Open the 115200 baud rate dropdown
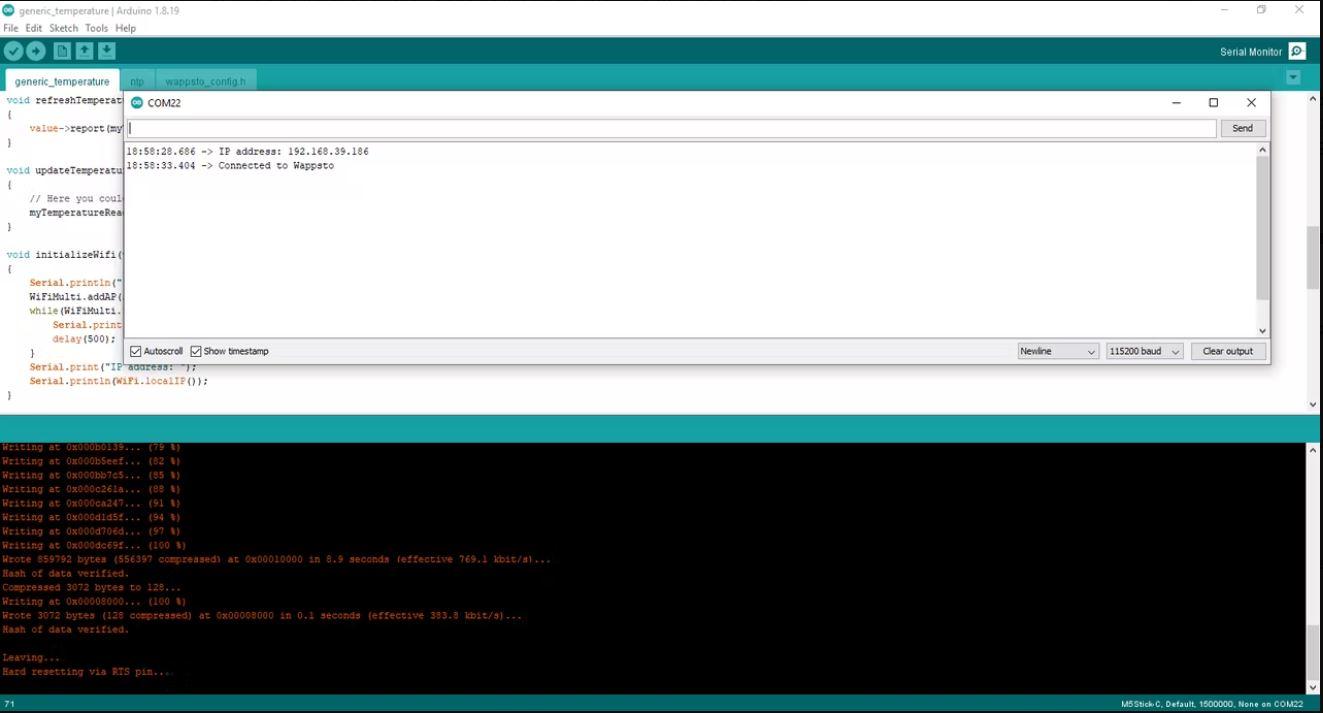 (x=1145, y=351)
